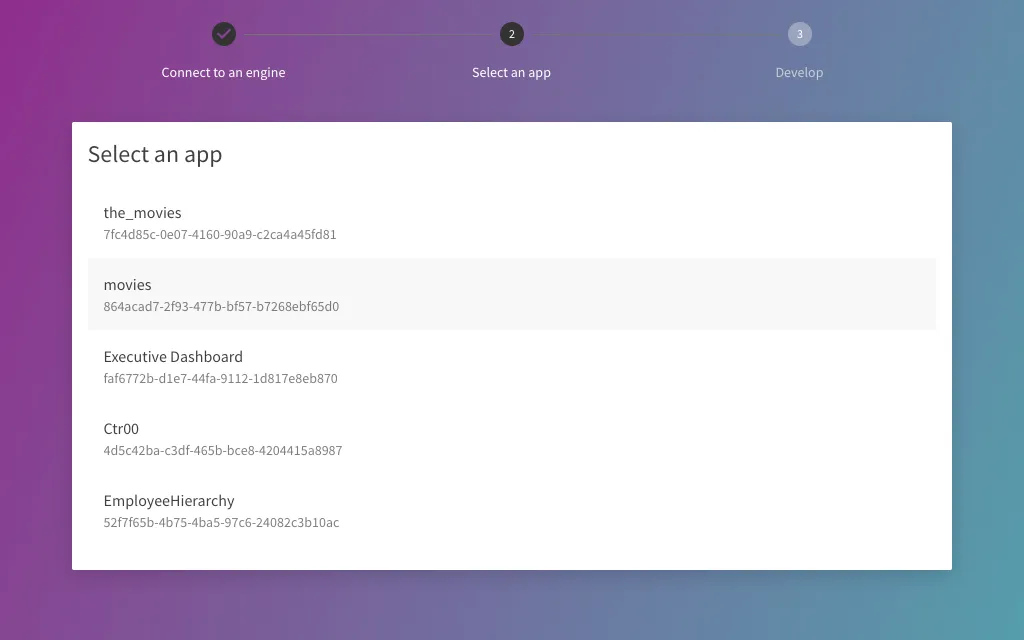Viewport: 1024px width, 640px height.
Task: Click the Connect to an engine label
Action: tap(223, 72)
